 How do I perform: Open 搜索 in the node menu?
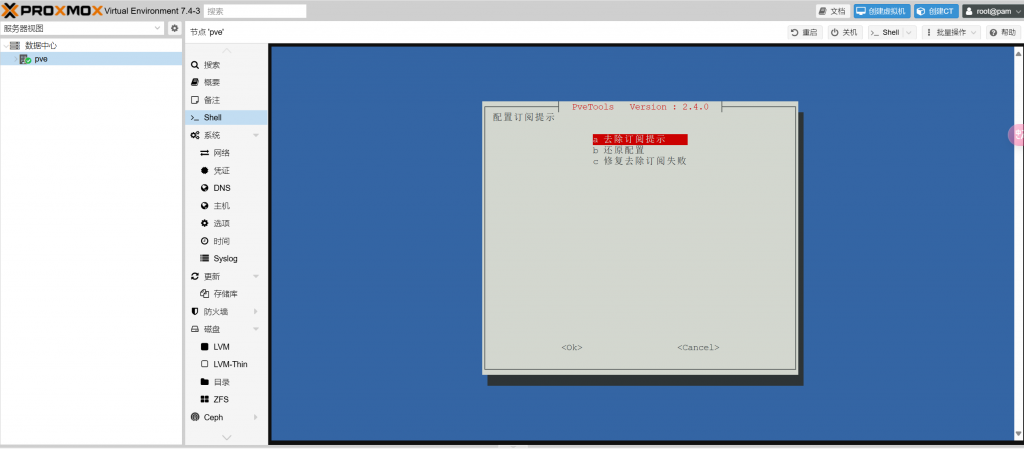point(227,65)
